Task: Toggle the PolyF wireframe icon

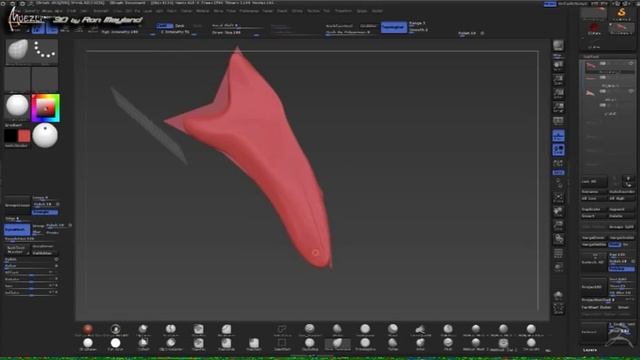Action: click(558, 253)
